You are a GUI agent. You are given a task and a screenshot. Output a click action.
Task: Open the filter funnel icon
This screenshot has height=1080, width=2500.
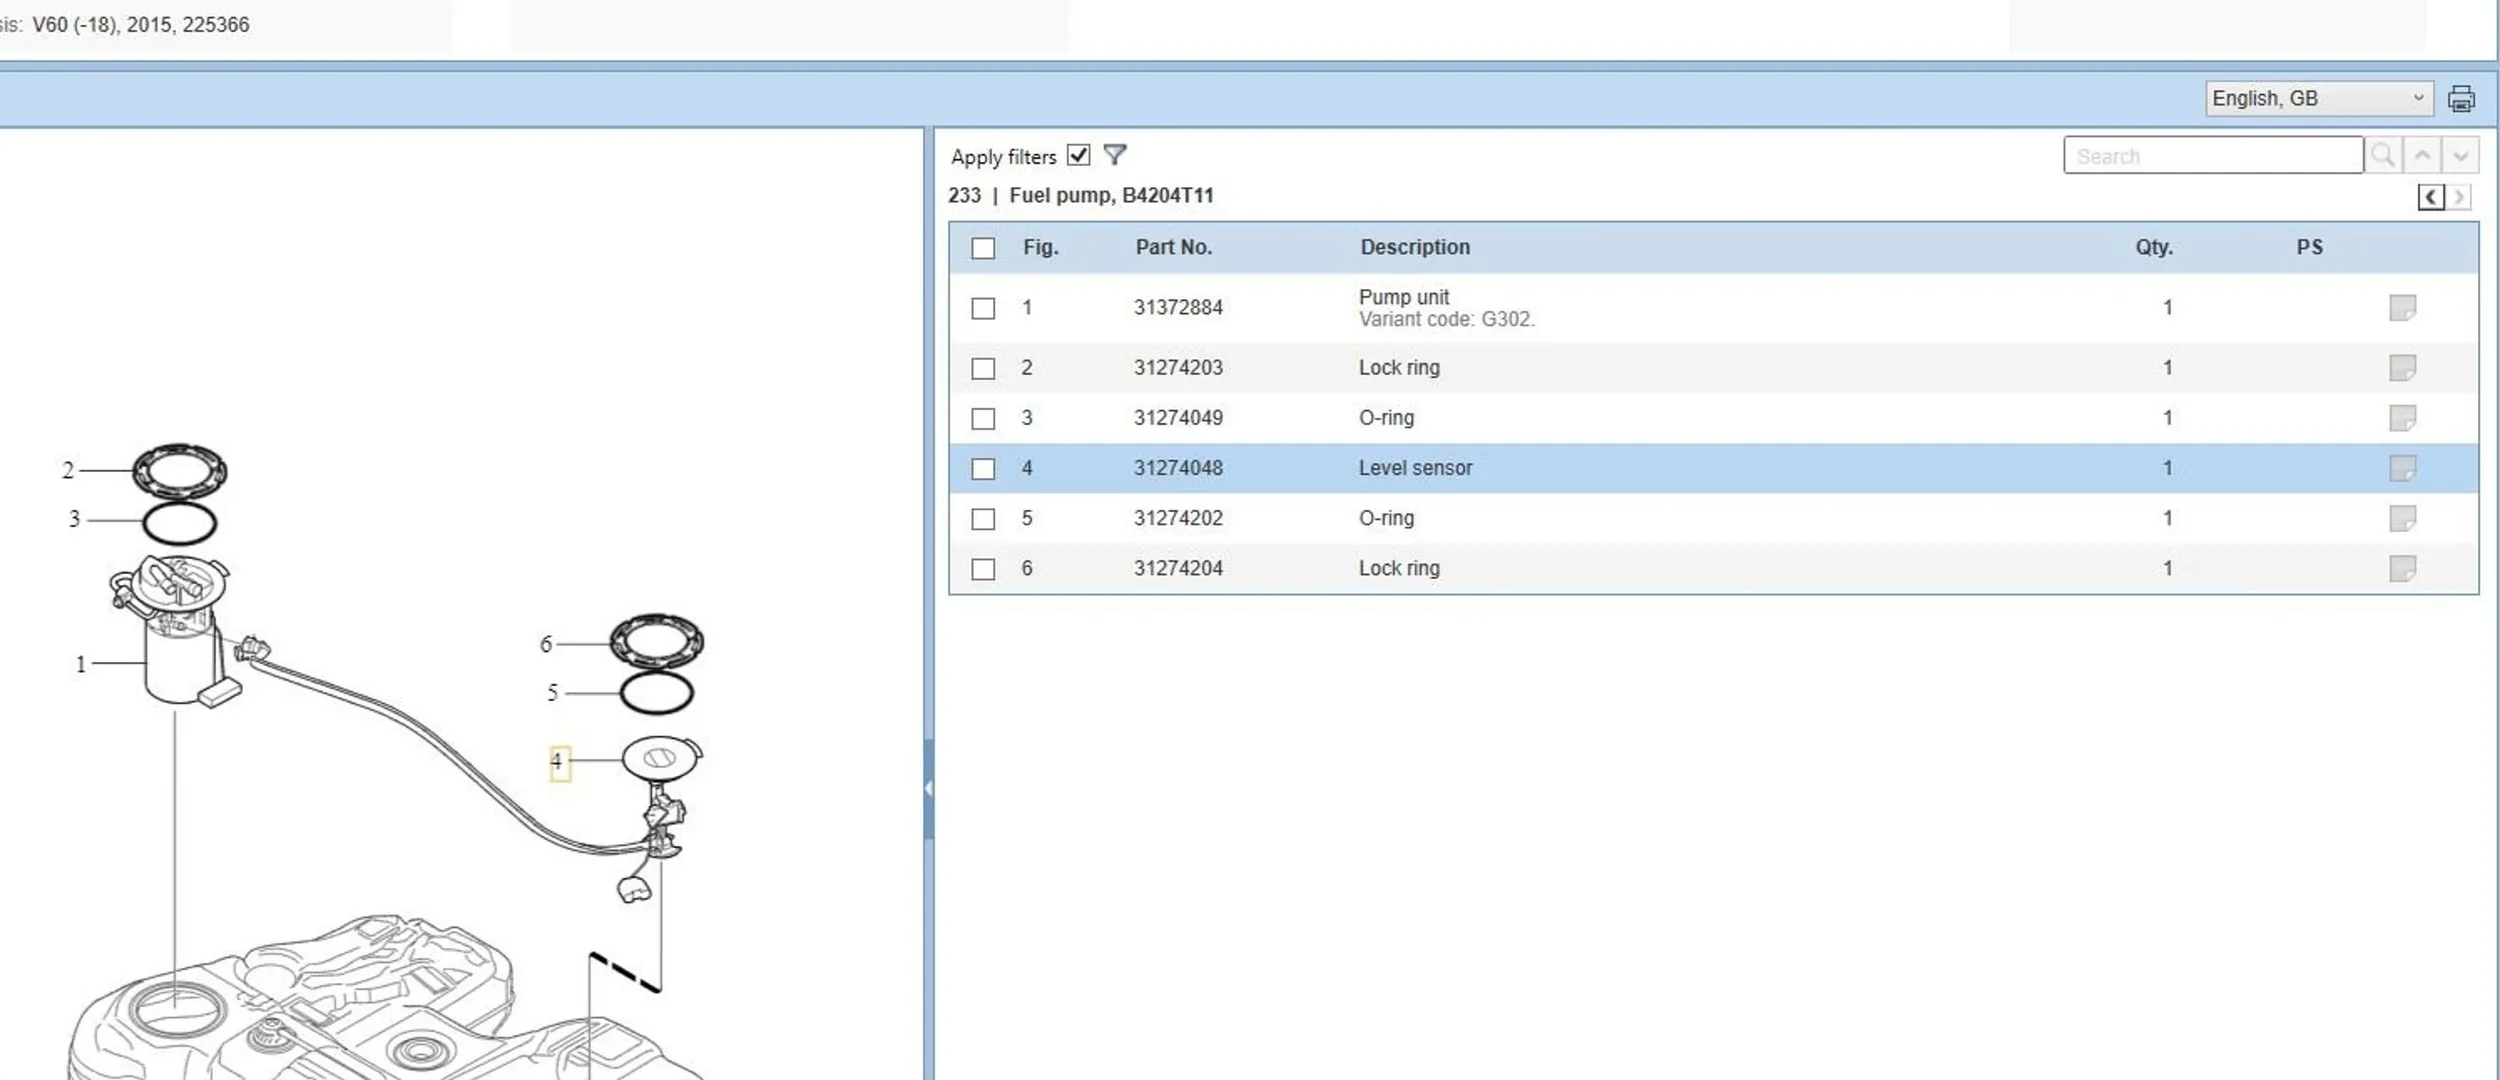pyautogui.click(x=1114, y=155)
